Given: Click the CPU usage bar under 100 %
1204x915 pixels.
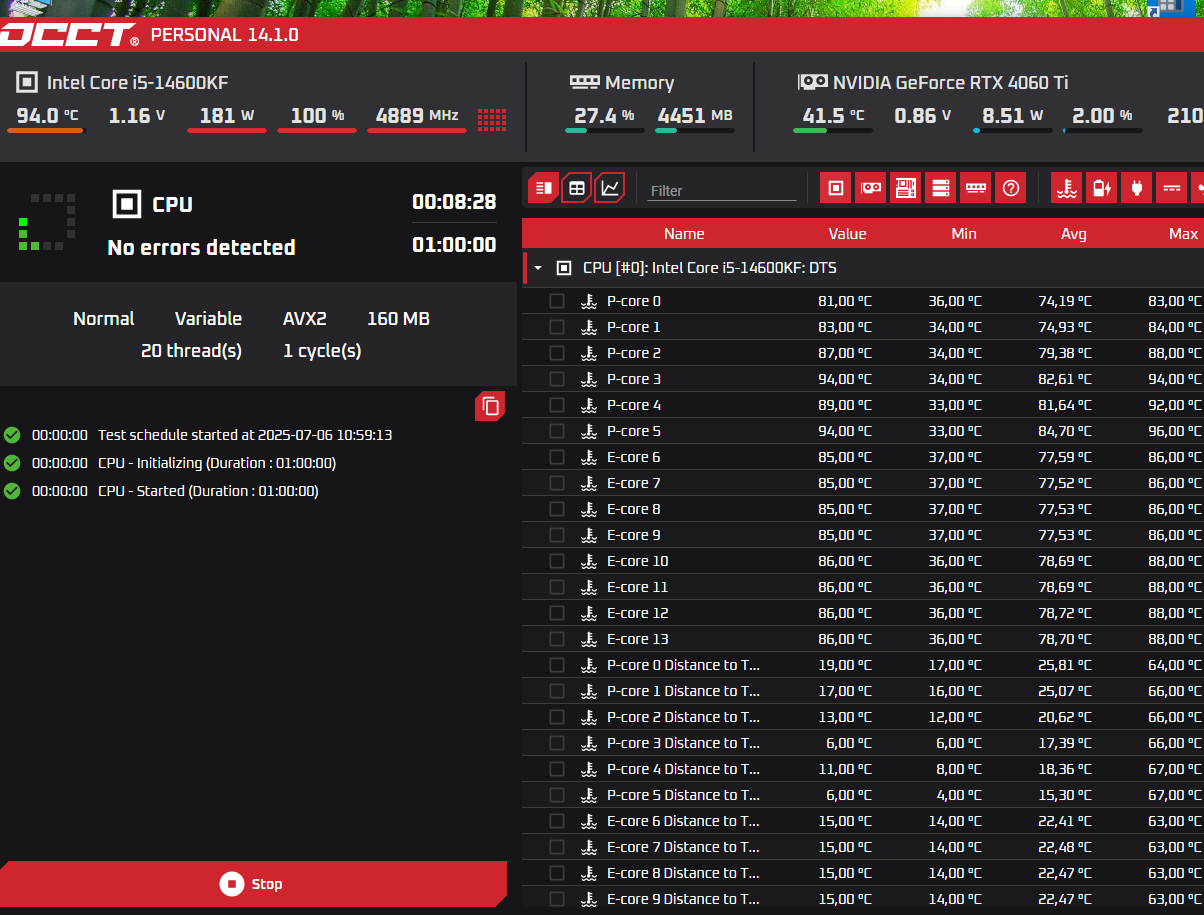Looking at the screenshot, I should [317, 130].
